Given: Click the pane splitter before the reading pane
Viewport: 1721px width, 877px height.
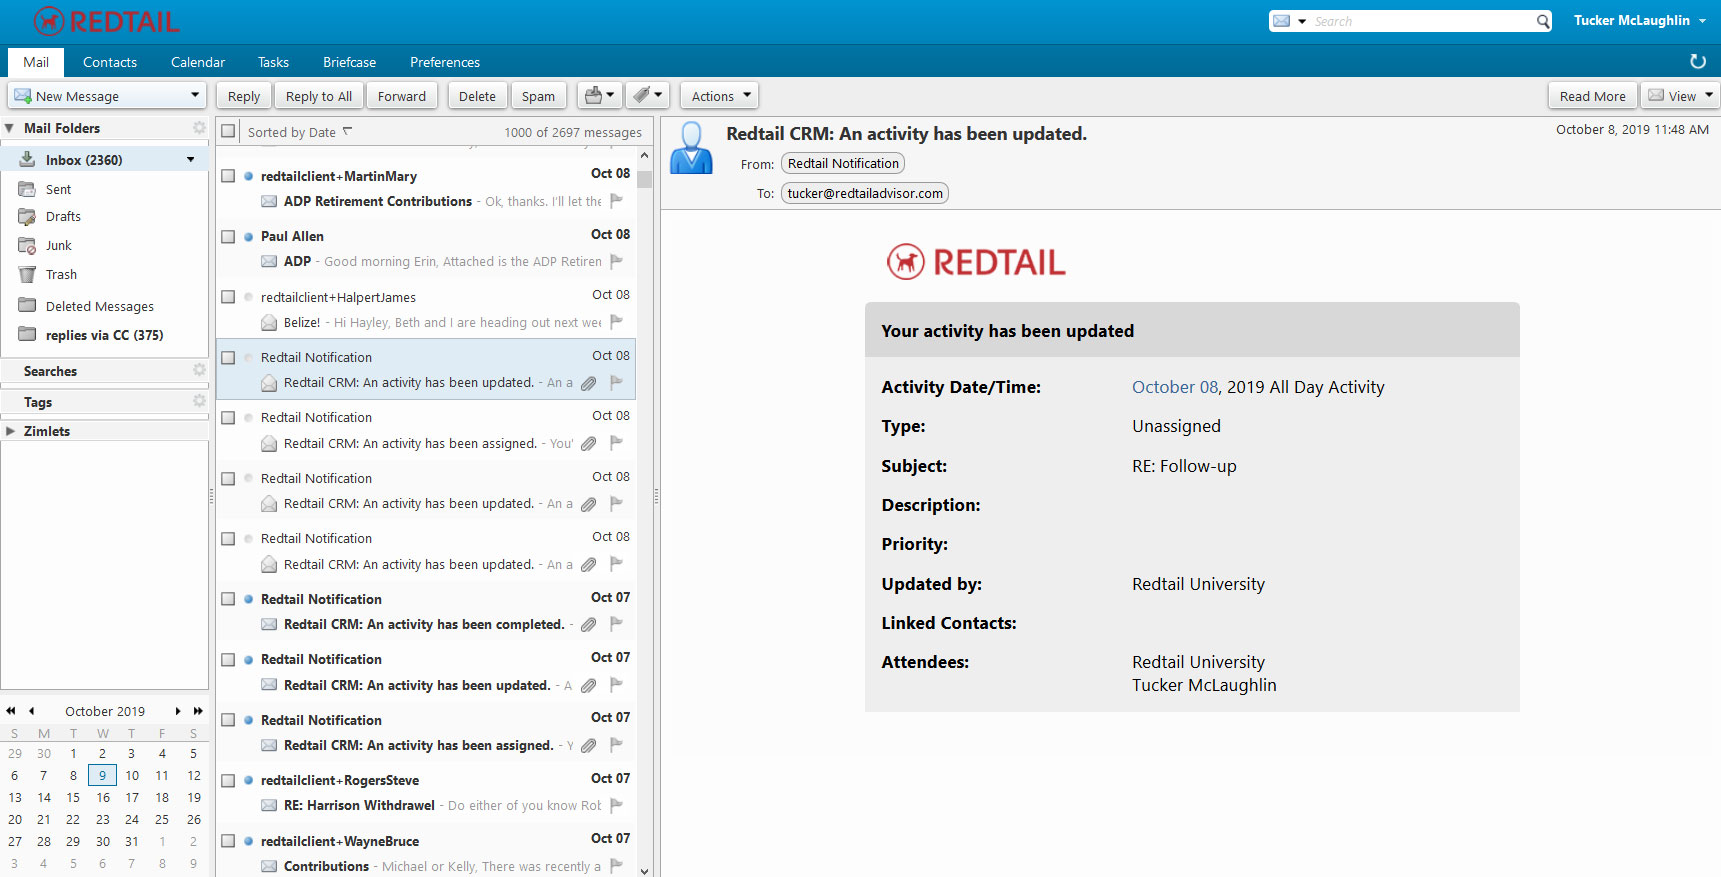Looking at the screenshot, I should [x=656, y=496].
